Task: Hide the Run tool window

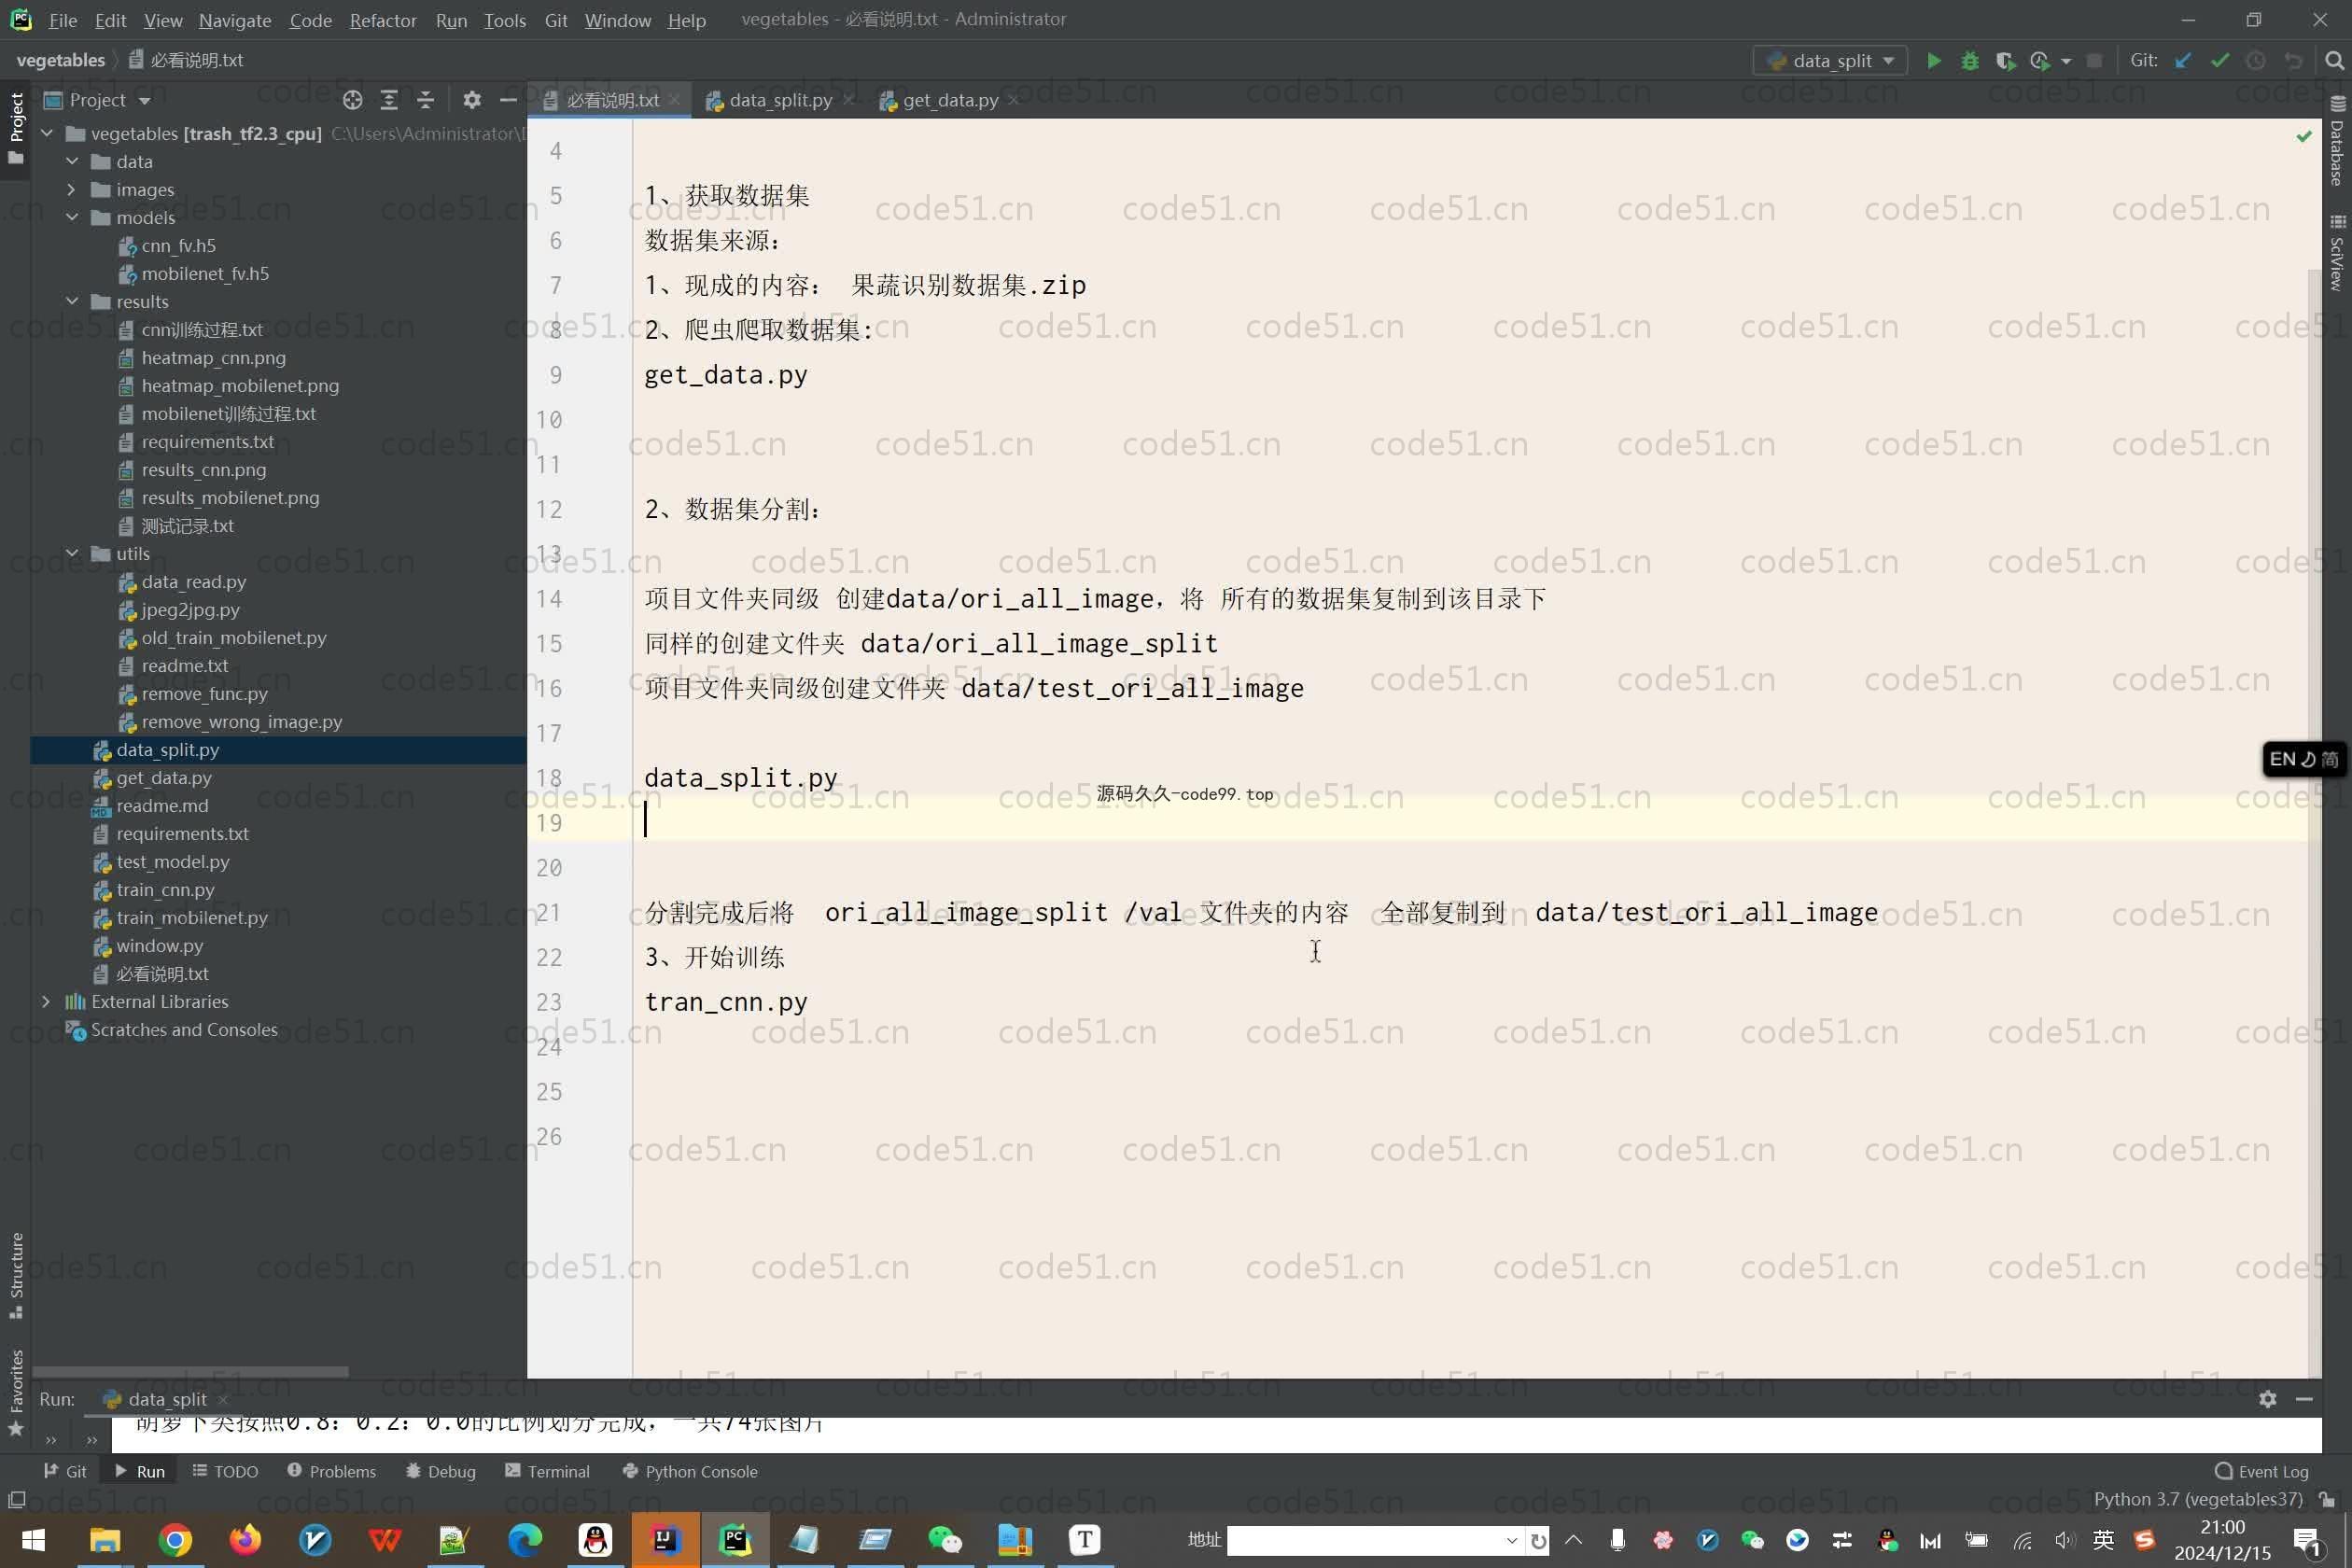Action: [x=2304, y=1399]
